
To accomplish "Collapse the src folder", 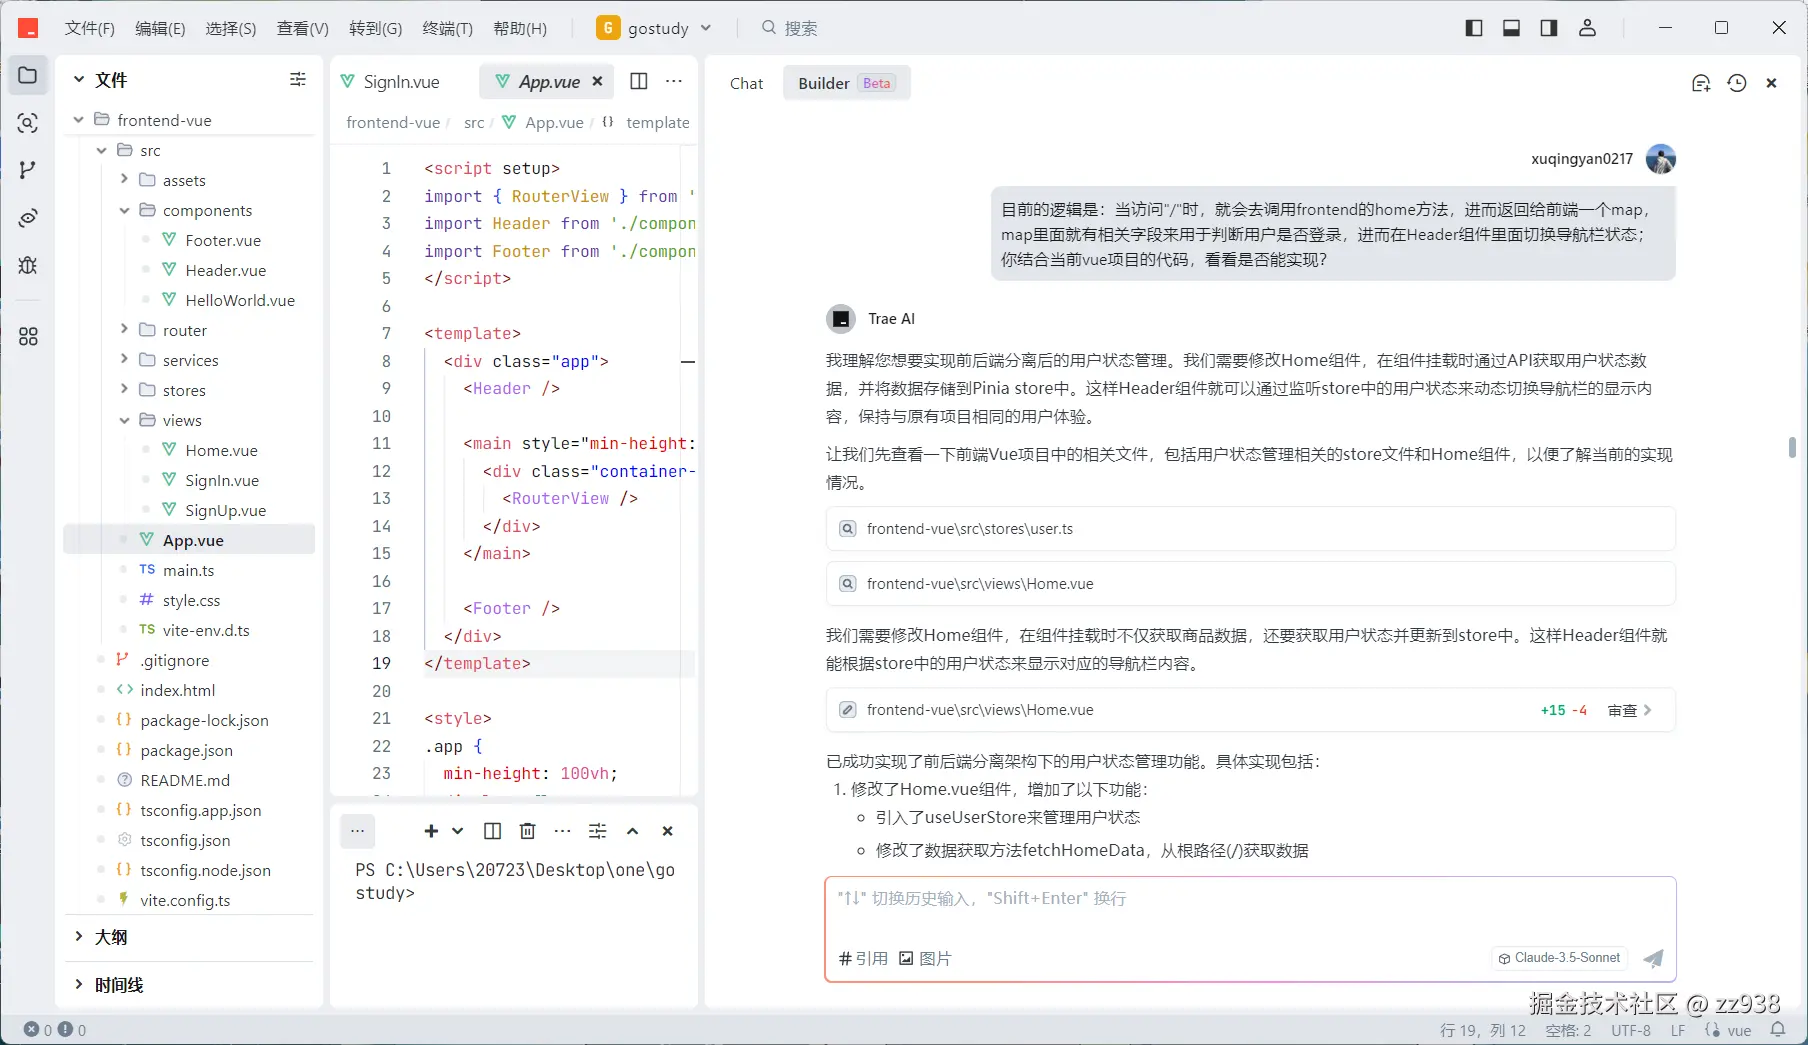I will click(101, 150).
